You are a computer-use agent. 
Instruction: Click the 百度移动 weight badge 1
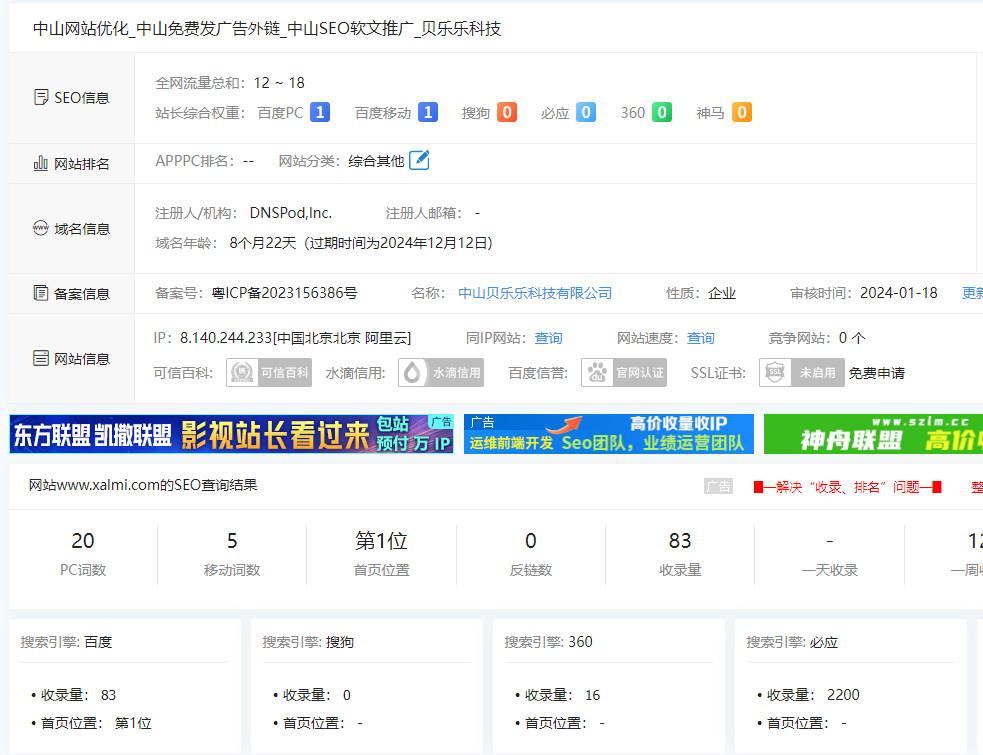pyautogui.click(x=428, y=112)
